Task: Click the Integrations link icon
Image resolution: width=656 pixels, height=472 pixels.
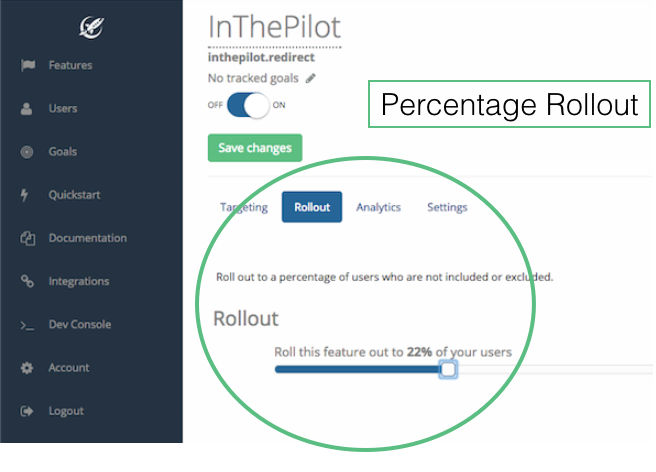Action: pyautogui.click(x=27, y=282)
